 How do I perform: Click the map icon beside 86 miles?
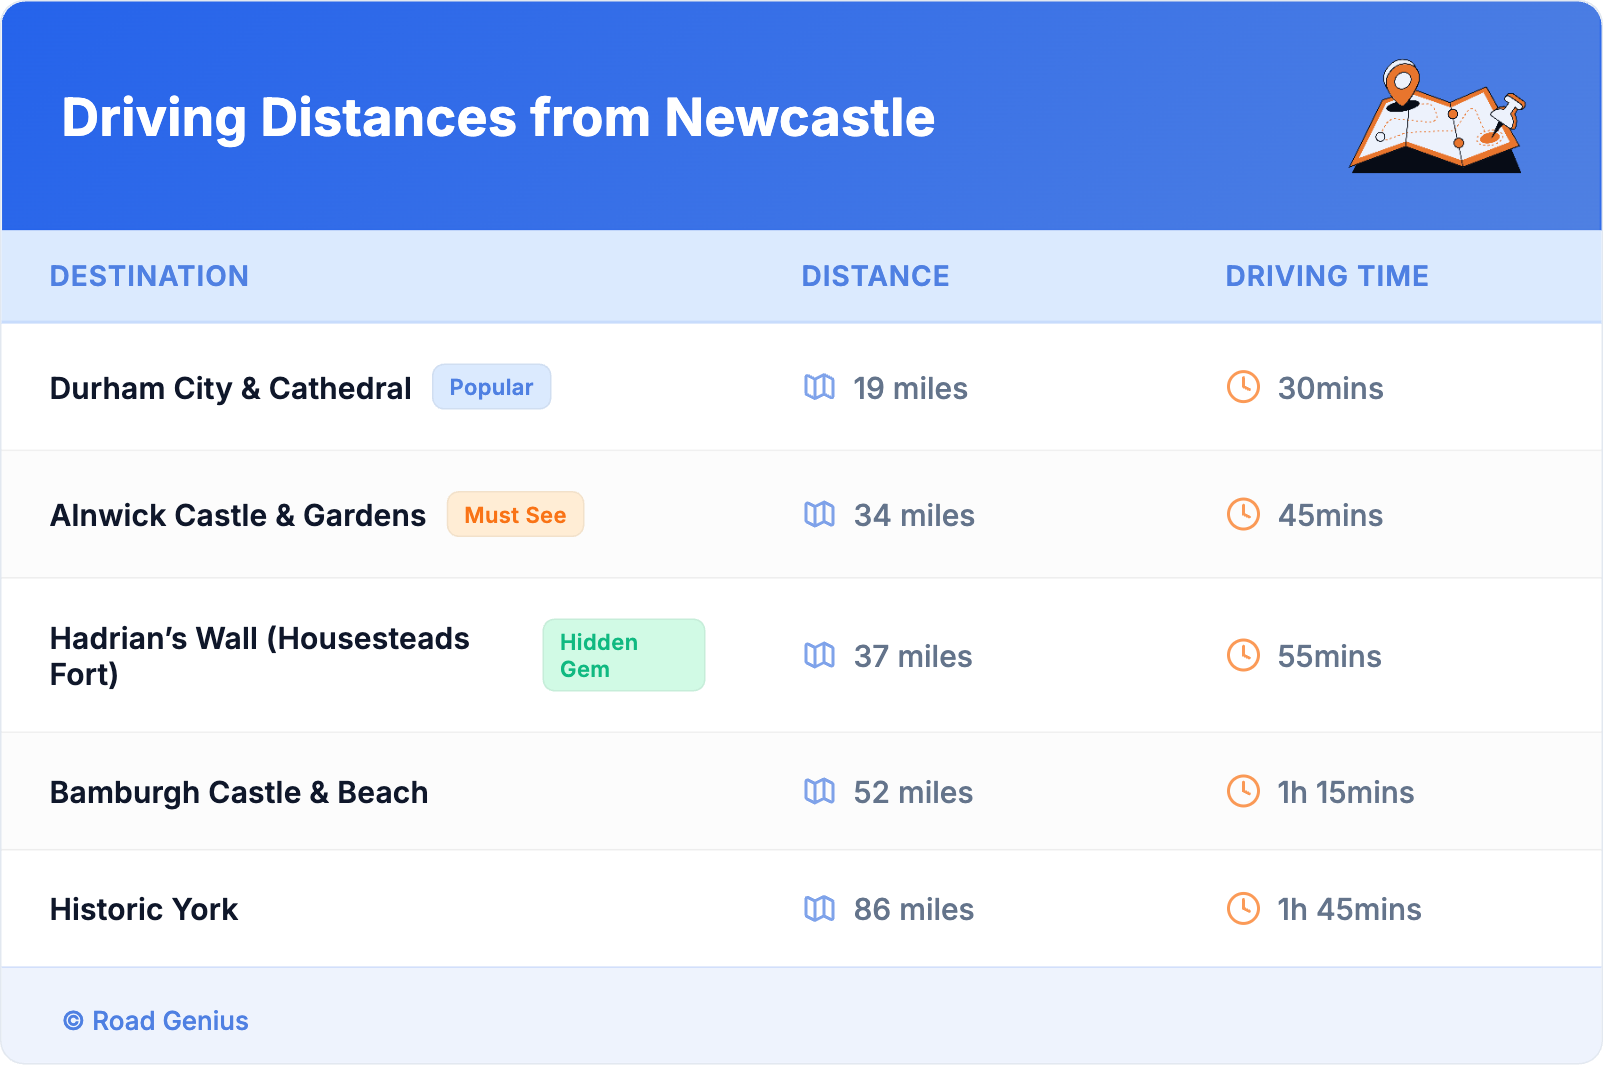pyautogui.click(x=819, y=908)
